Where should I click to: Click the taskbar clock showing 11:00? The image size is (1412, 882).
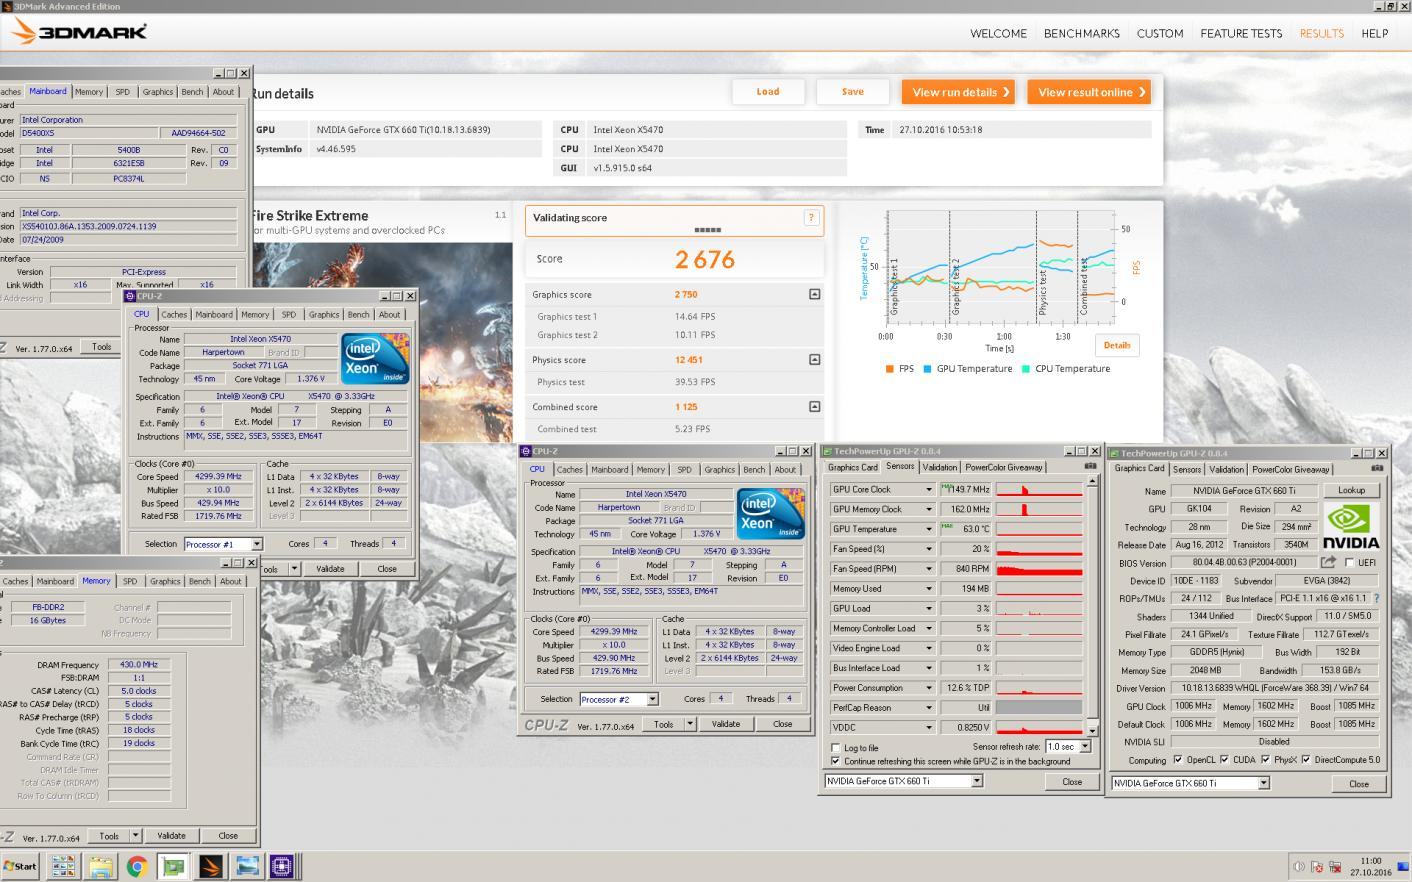click(1370, 861)
